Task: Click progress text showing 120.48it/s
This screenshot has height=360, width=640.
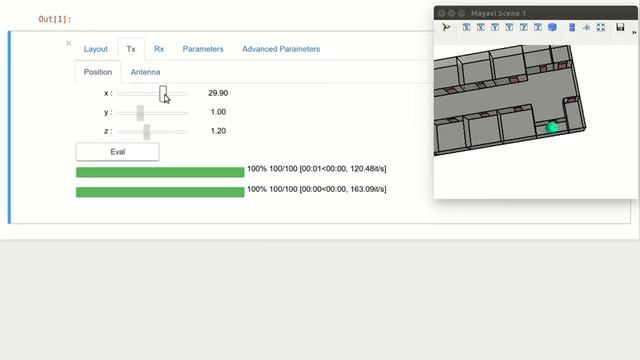Action: tap(317, 169)
